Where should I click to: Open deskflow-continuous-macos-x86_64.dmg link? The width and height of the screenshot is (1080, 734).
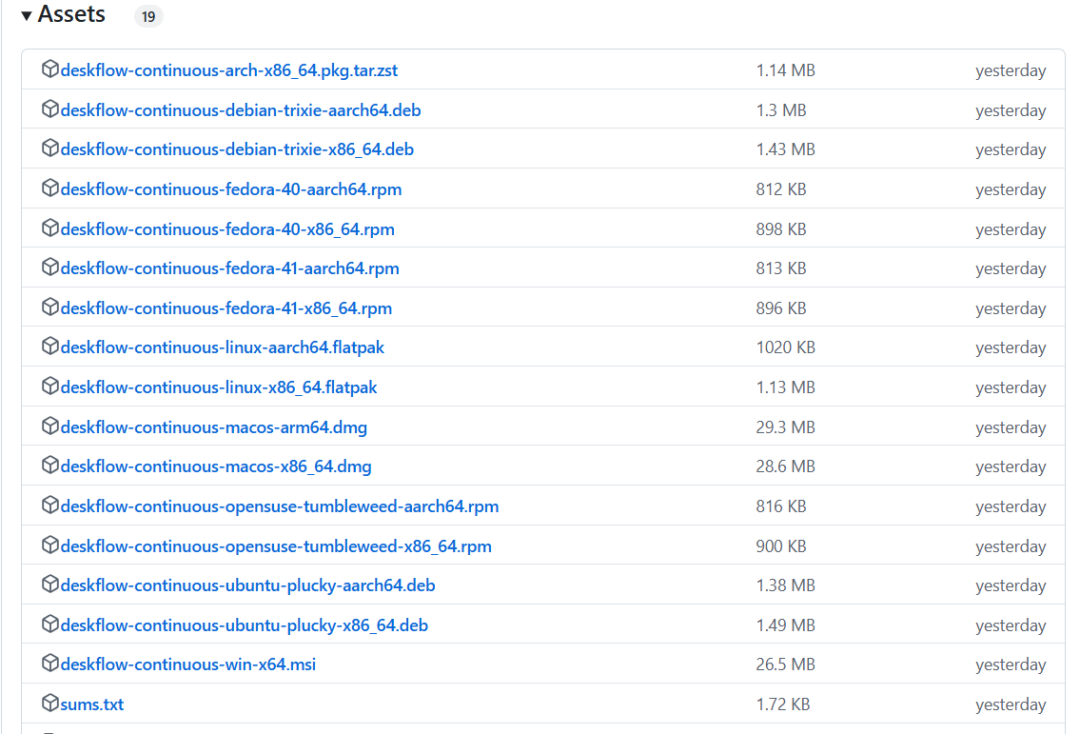[x=216, y=467]
